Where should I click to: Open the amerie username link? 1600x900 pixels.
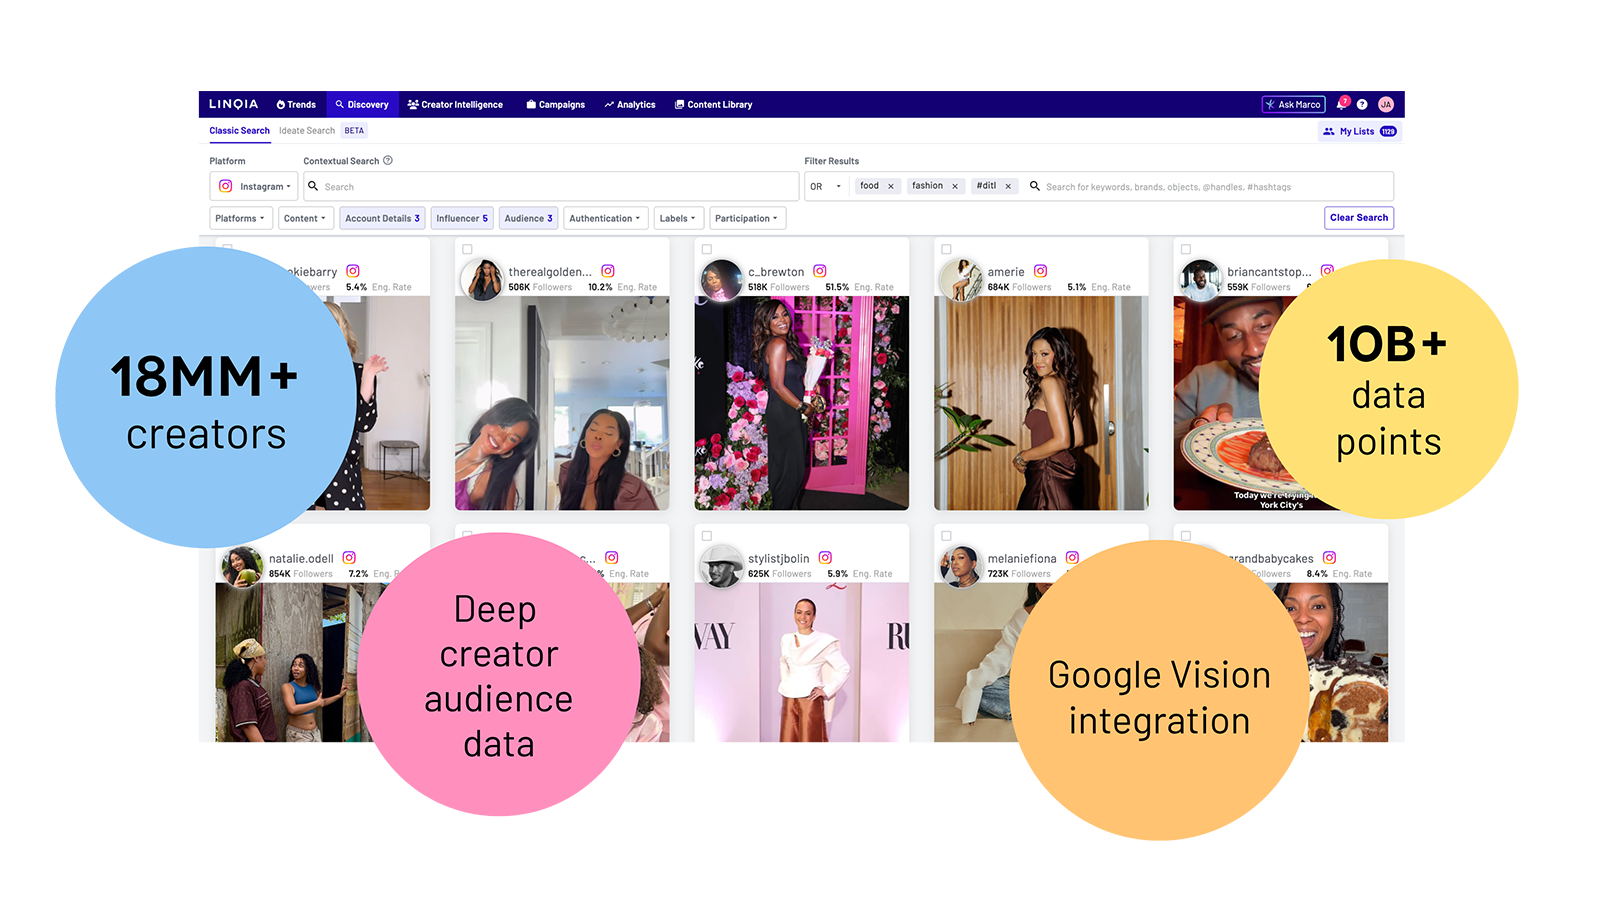[1006, 272]
